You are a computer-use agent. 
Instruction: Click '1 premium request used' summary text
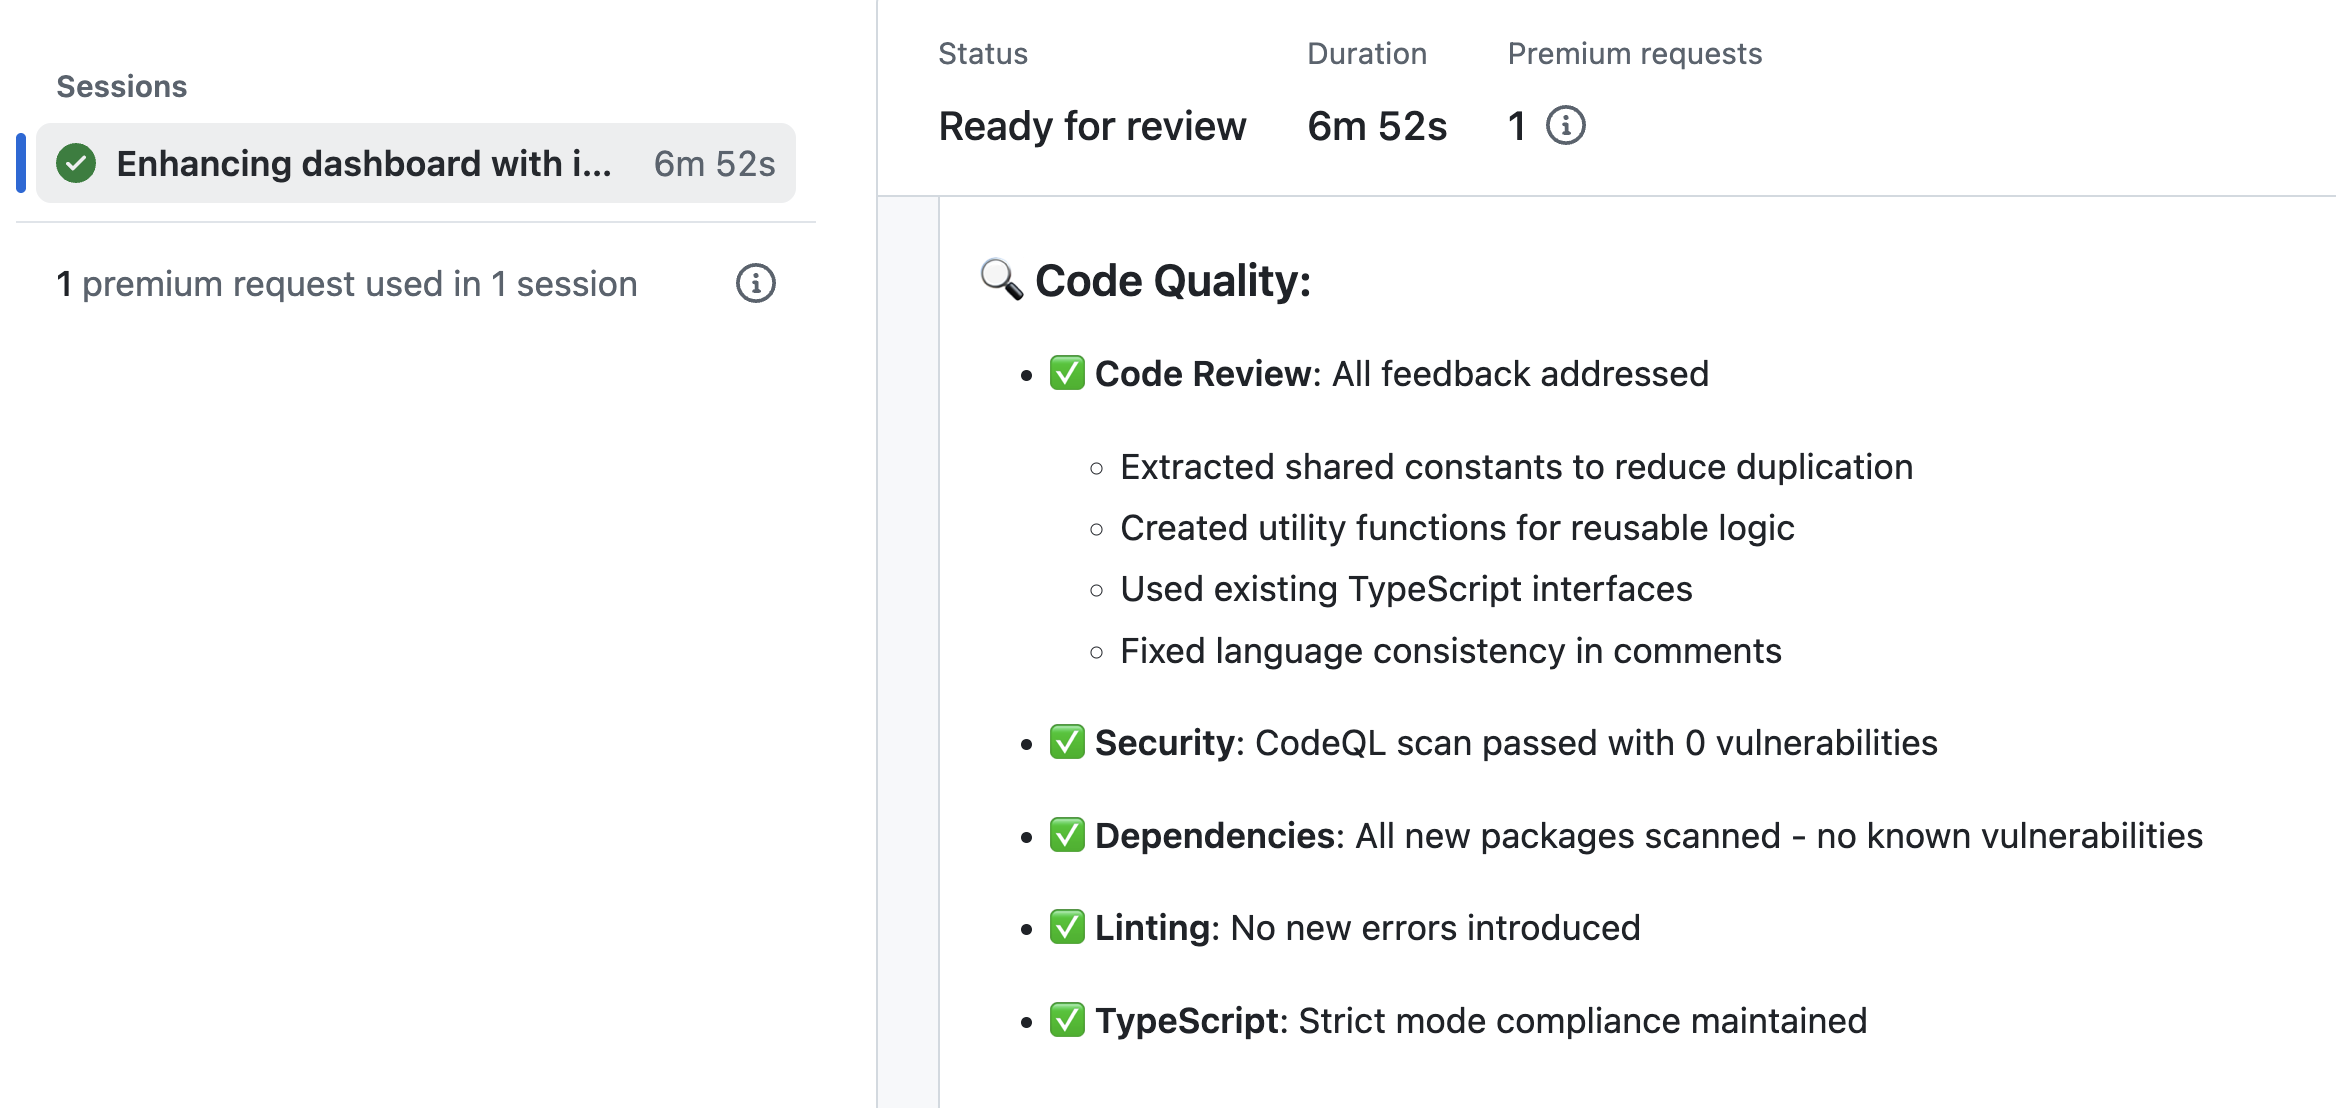tap(346, 284)
